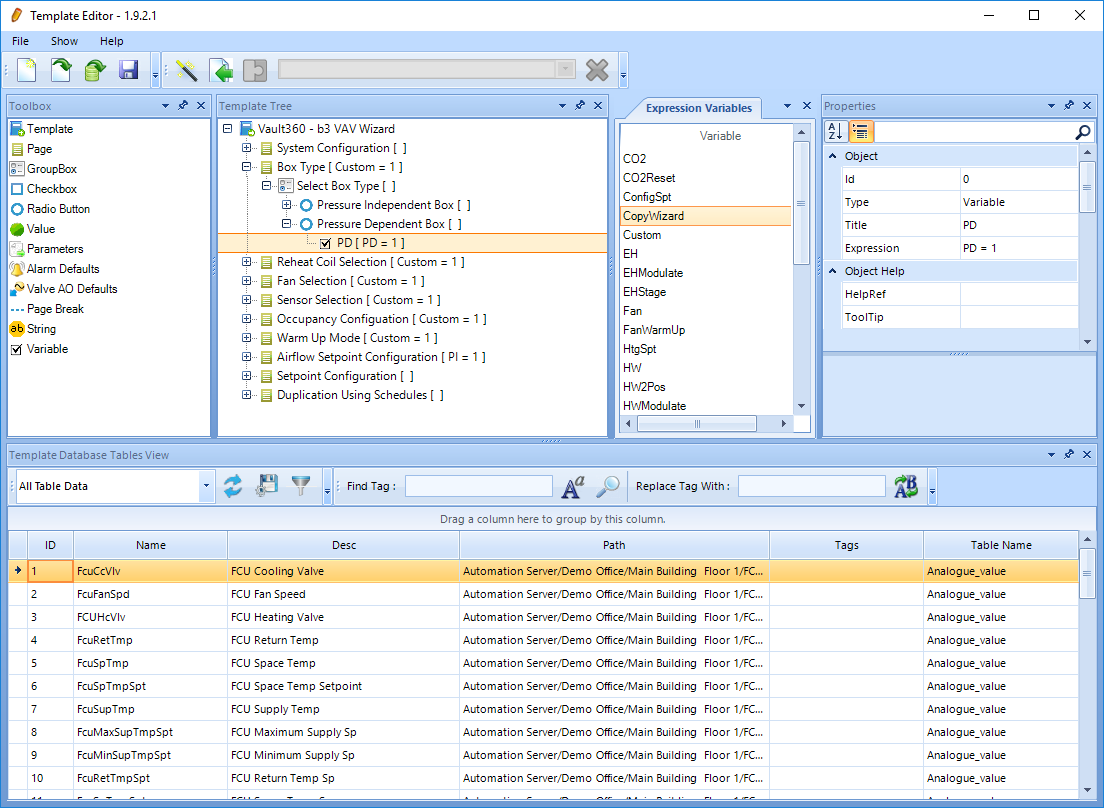The width and height of the screenshot is (1104, 808).
Task: Open the Show menu
Action: point(64,41)
